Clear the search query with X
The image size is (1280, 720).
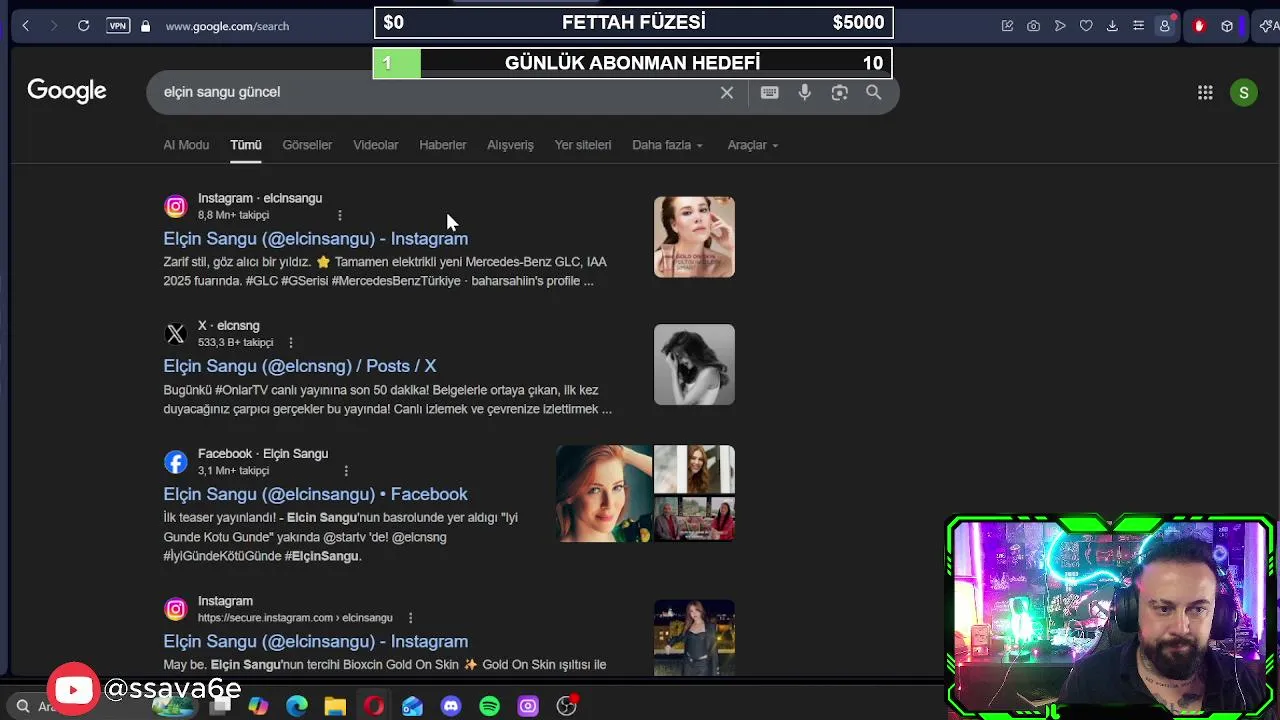727,93
